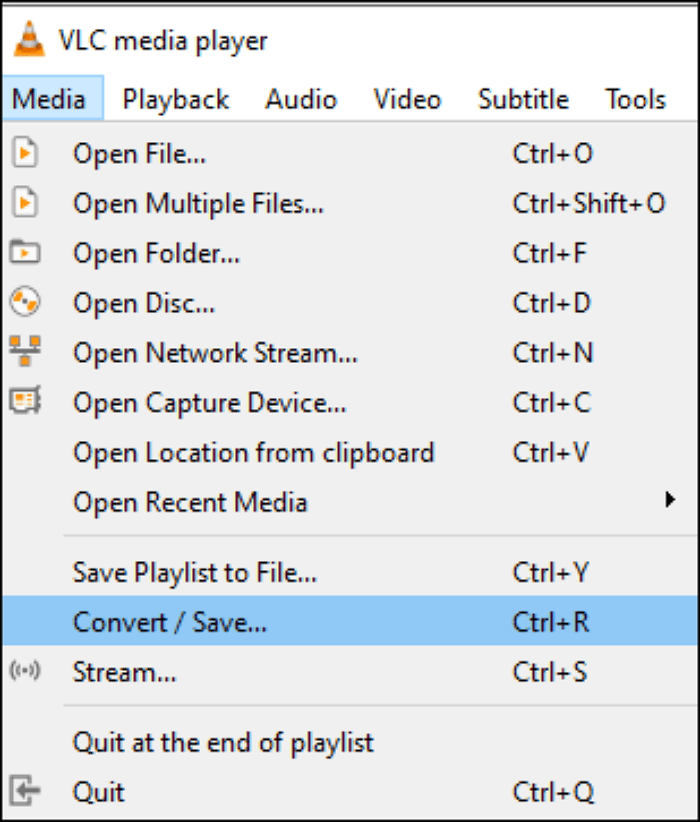The height and width of the screenshot is (822, 700).
Task: Expand the Open Recent Media submenu arrow
Action: (670, 500)
